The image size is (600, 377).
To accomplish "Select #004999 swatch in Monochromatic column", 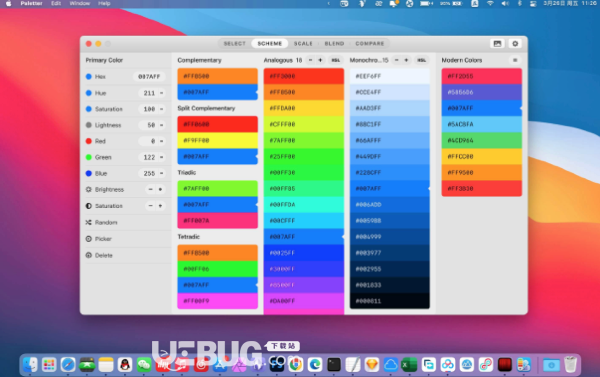I will [390, 237].
